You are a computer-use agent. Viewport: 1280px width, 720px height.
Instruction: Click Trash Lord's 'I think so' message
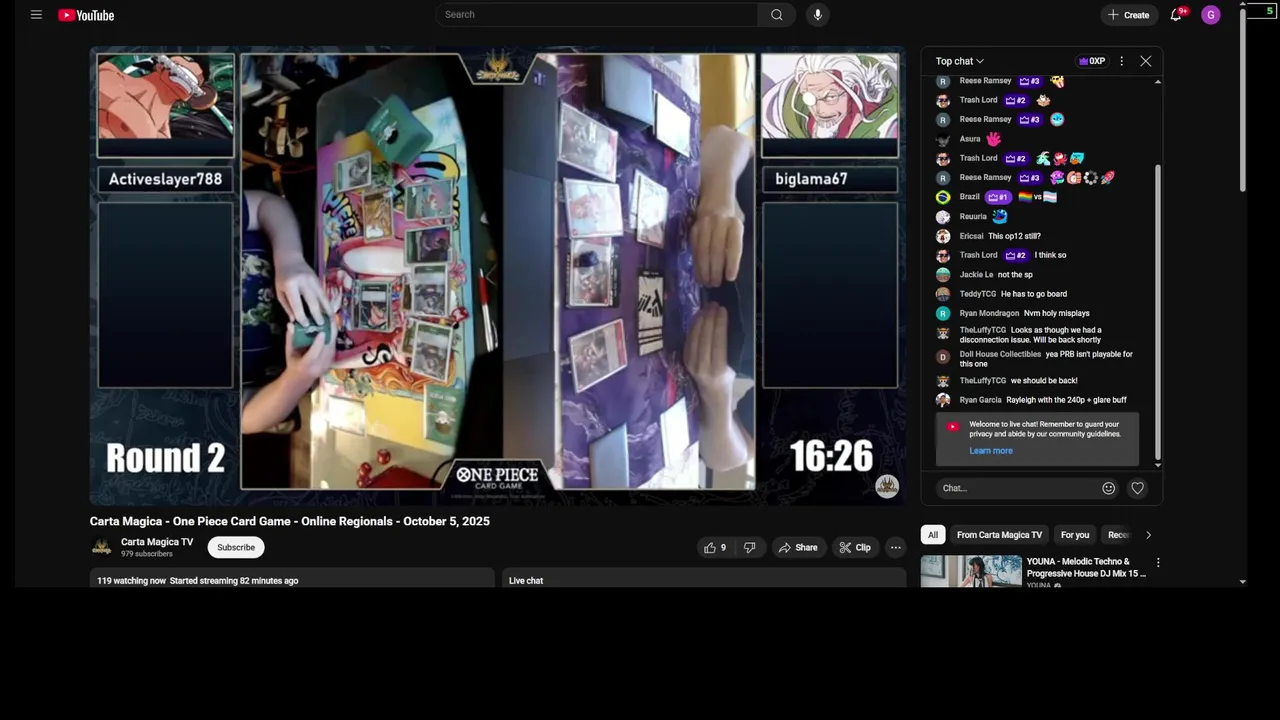[1050, 255]
